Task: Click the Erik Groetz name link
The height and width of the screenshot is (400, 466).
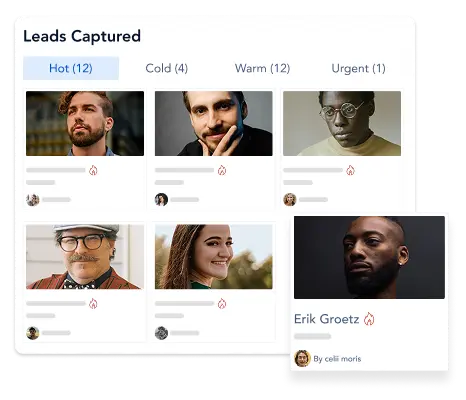Action: (x=326, y=319)
